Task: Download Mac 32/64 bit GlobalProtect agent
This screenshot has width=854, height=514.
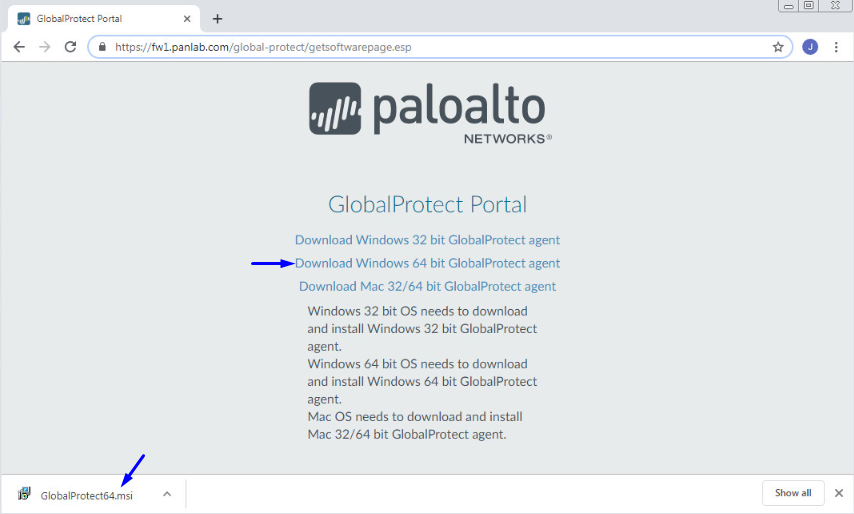Action: (x=427, y=286)
